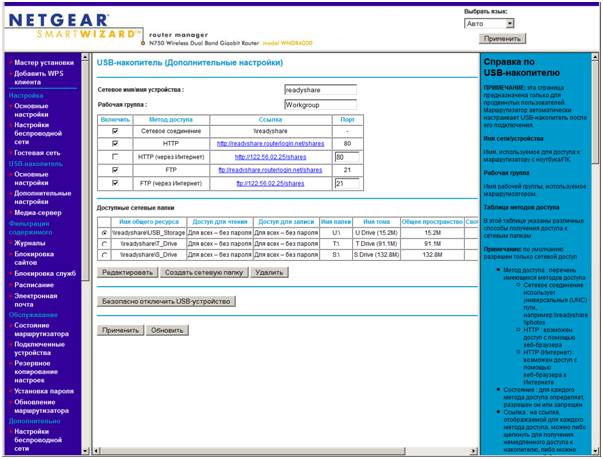Open Гостевая сеть menu item

37,153
